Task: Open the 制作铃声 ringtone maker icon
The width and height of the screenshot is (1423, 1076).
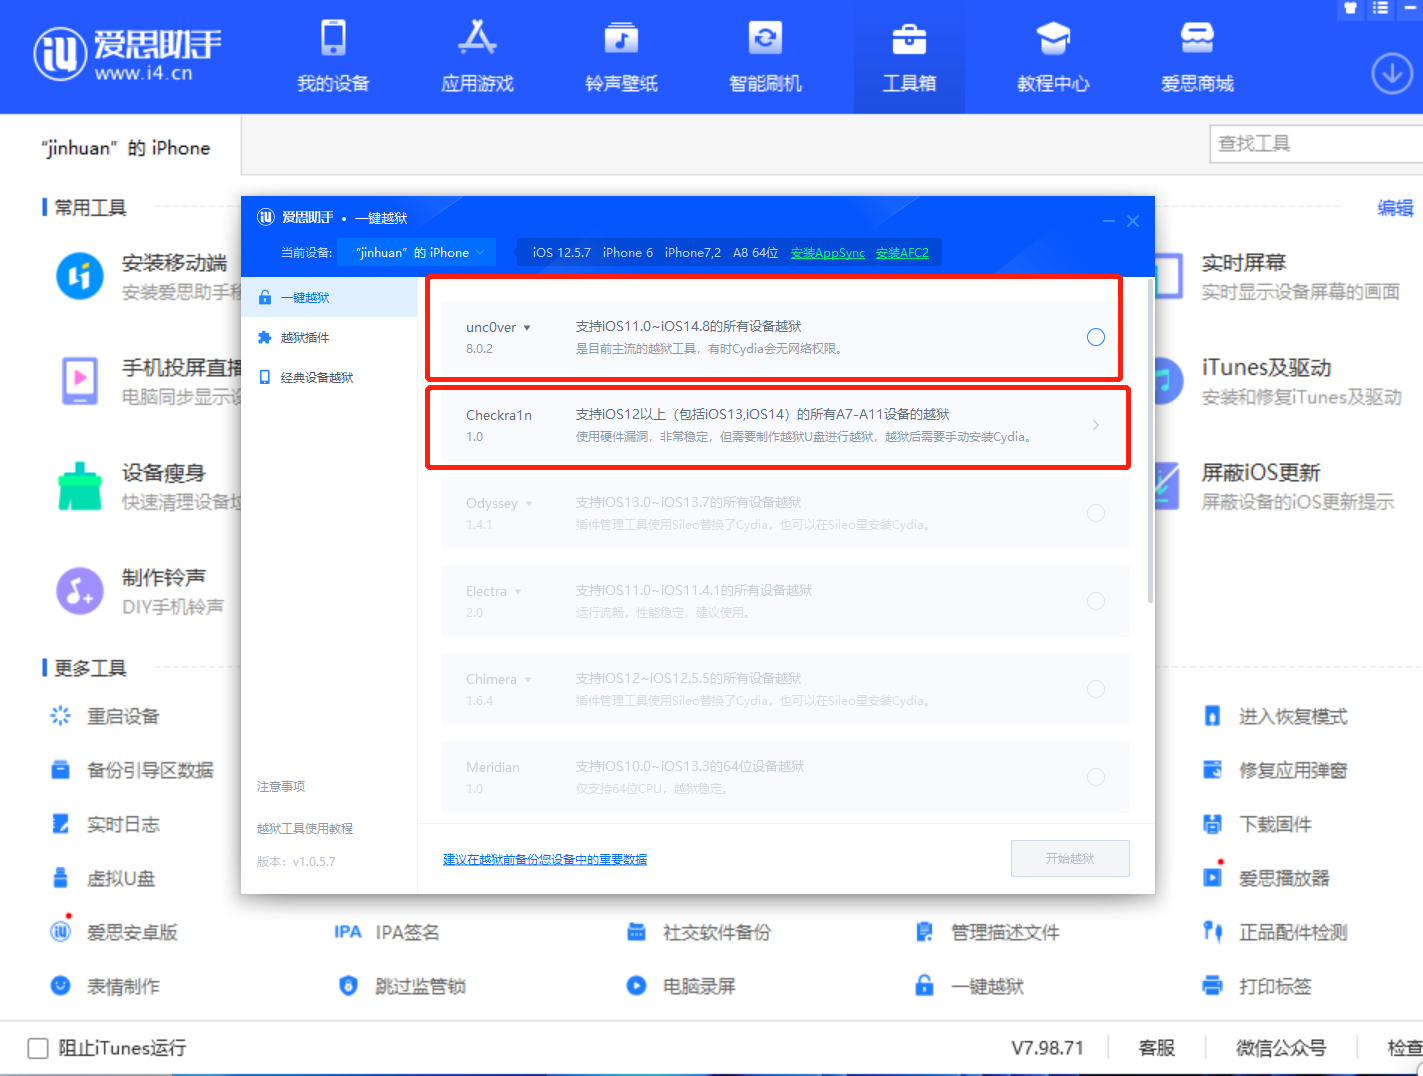Action: [80, 591]
